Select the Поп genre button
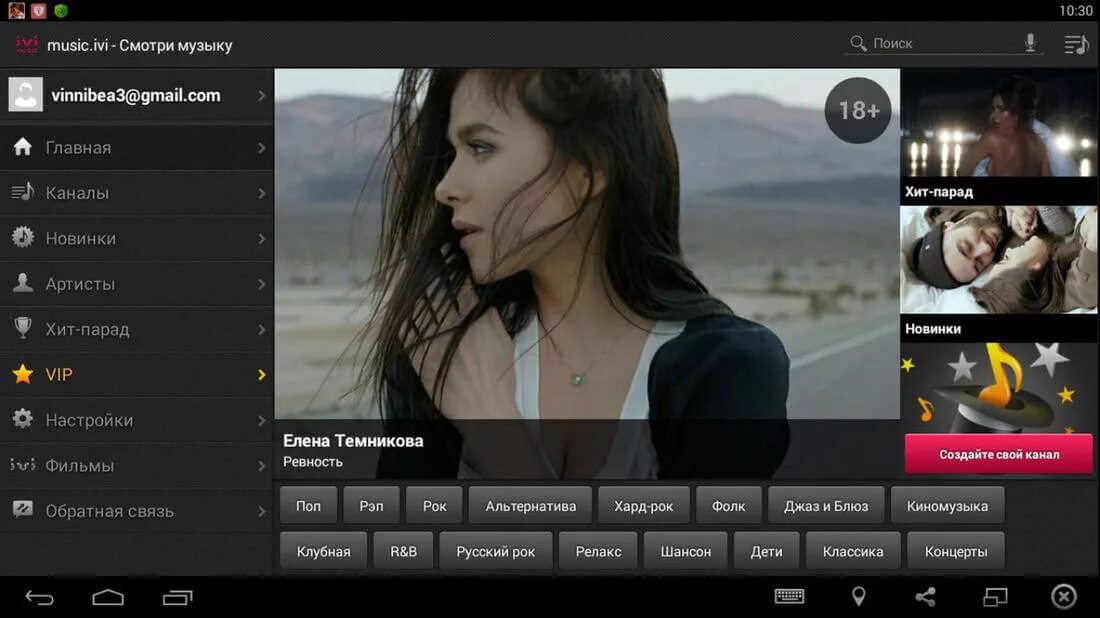Screen dimensions: 1100x618 tap(308, 505)
